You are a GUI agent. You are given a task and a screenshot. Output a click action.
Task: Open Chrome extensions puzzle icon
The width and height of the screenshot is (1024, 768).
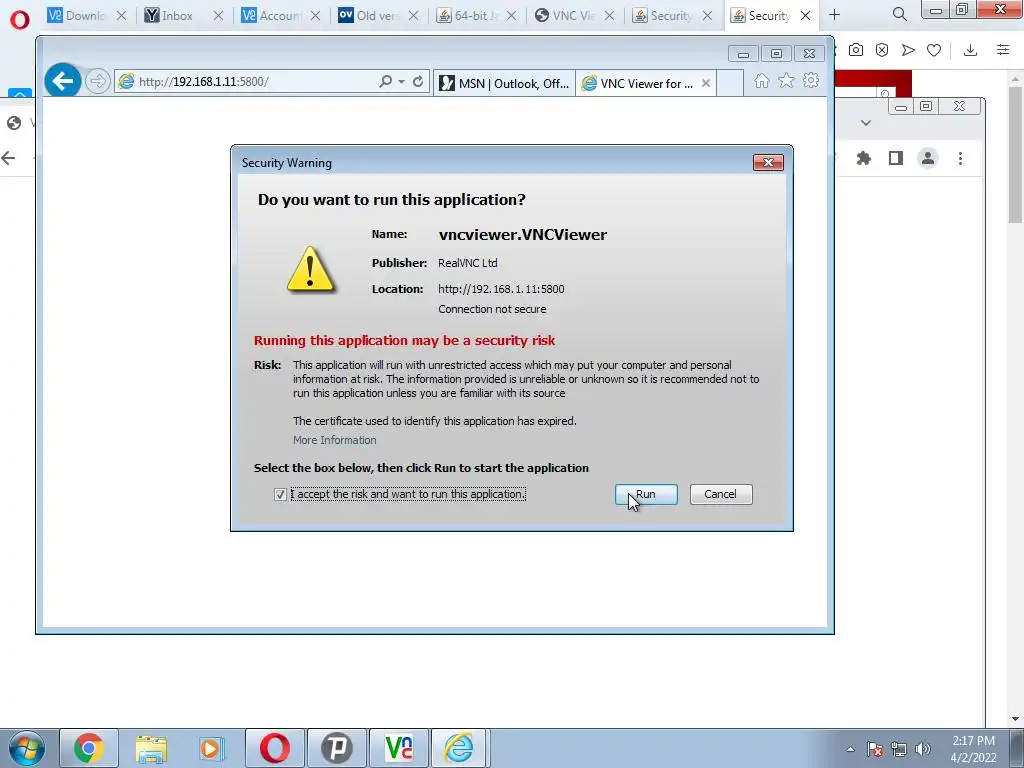pos(863,158)
